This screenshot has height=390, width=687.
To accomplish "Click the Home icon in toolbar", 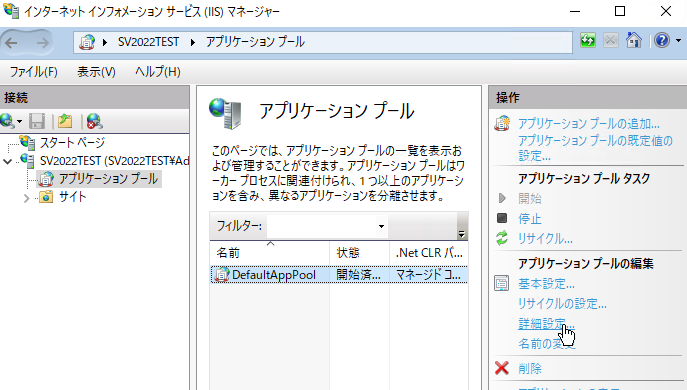I will (634, 40).
